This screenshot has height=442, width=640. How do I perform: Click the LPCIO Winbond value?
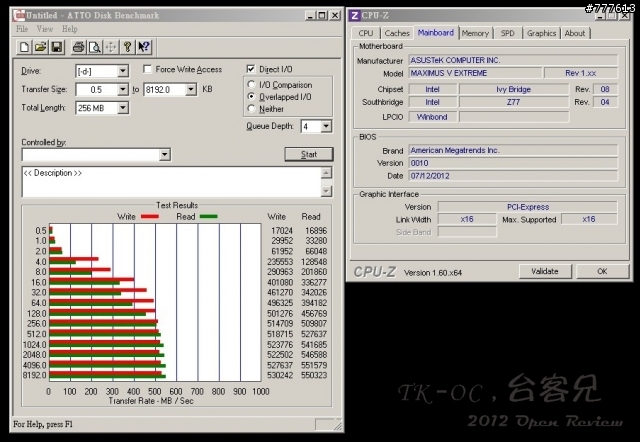[x=432, y=117]
